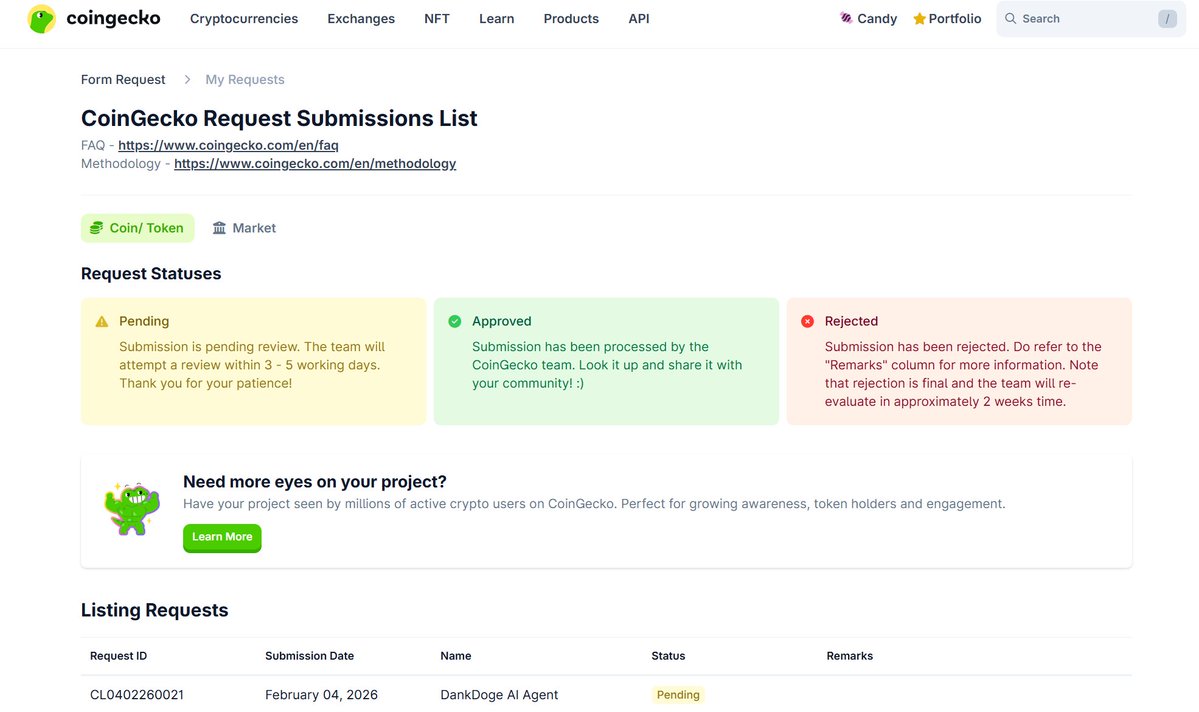Click request ID CL0402260021
The height and width of the screenshot is (712, 1199).
tap(137, 694)
